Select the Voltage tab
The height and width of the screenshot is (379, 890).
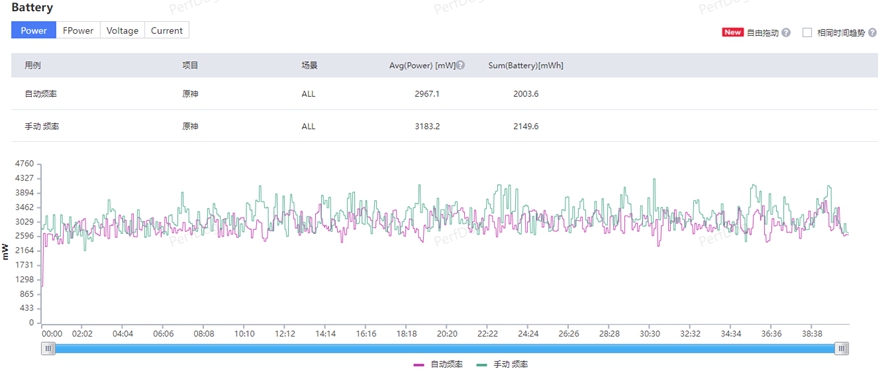(x=123, y=31)
